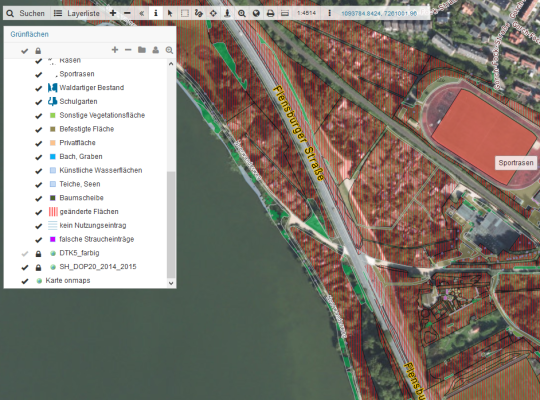Click the layer list scrollbar thumb

click(171, 224)
